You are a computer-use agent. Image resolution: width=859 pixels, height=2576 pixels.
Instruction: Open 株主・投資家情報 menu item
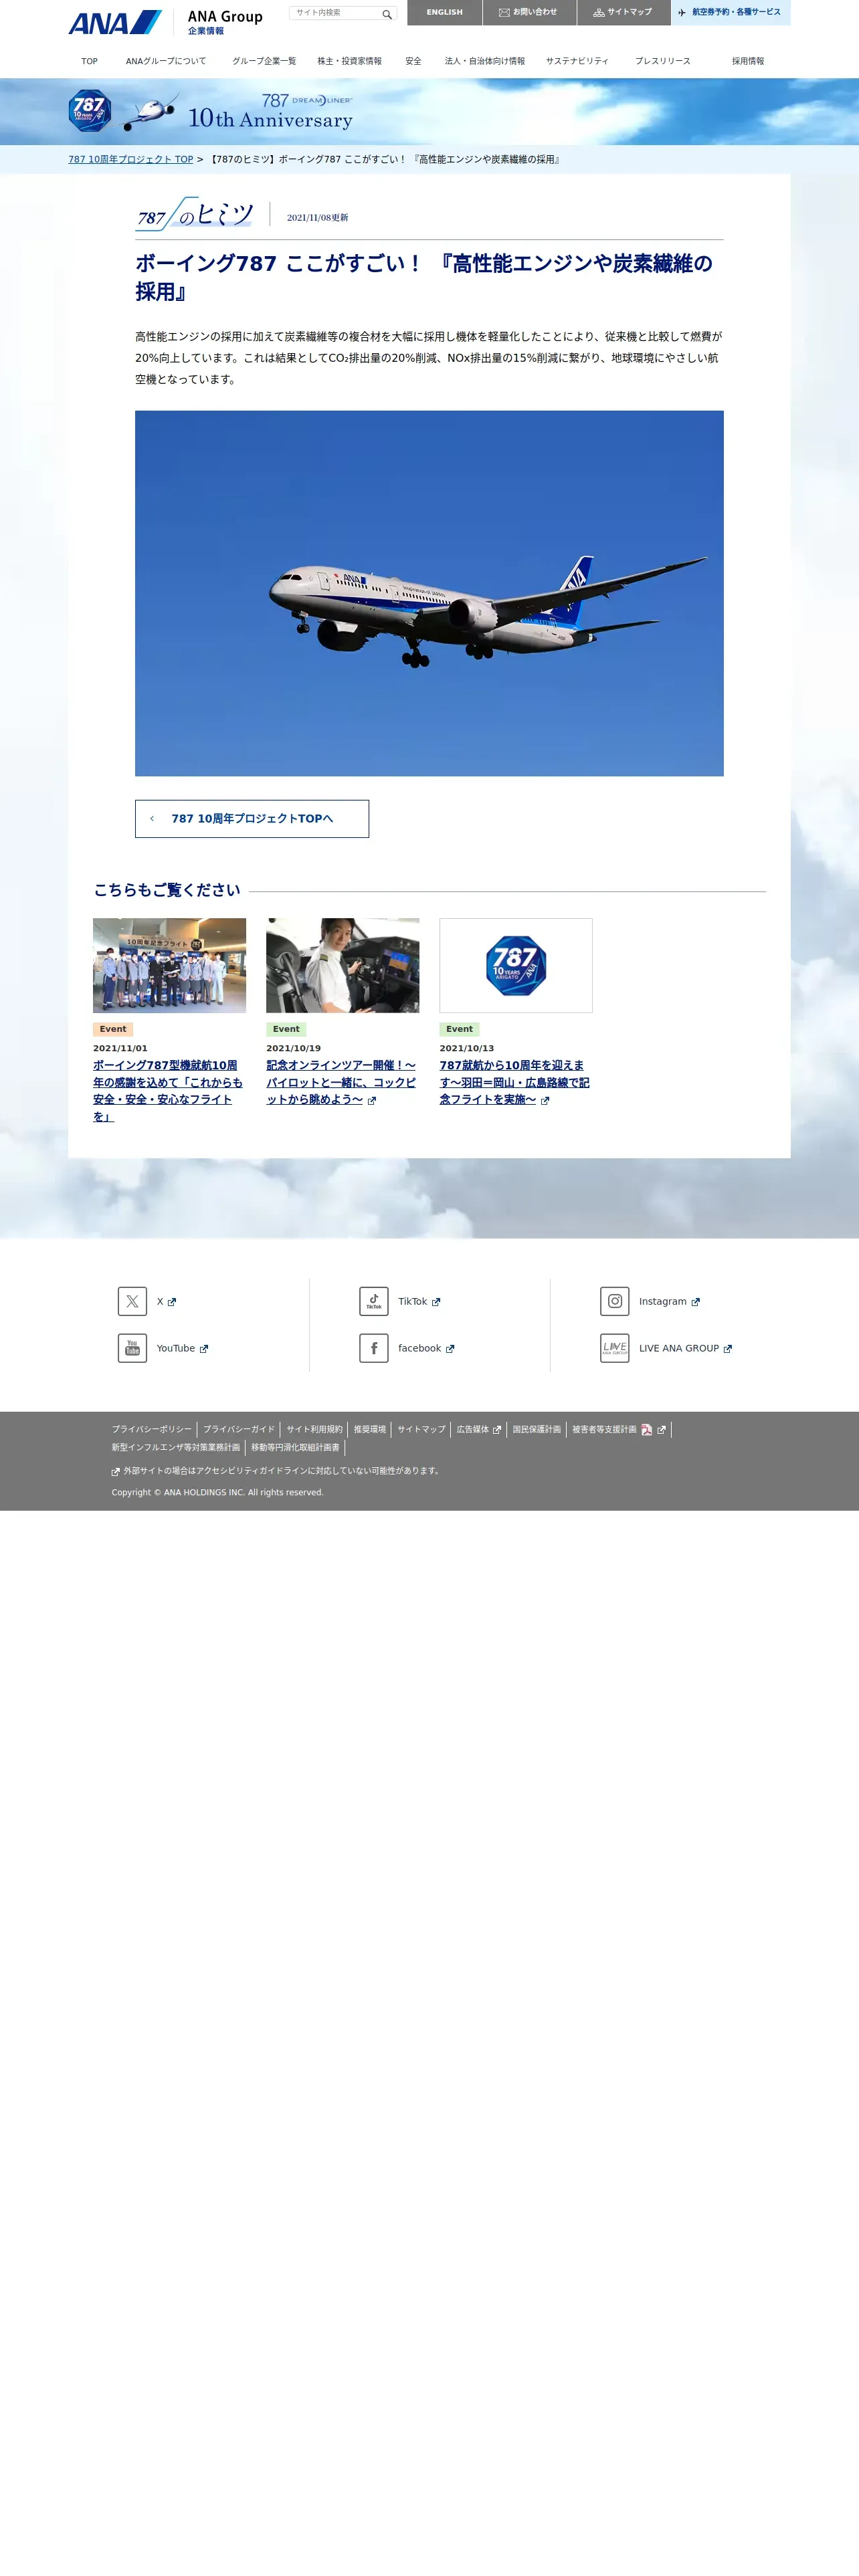point(350,61)
